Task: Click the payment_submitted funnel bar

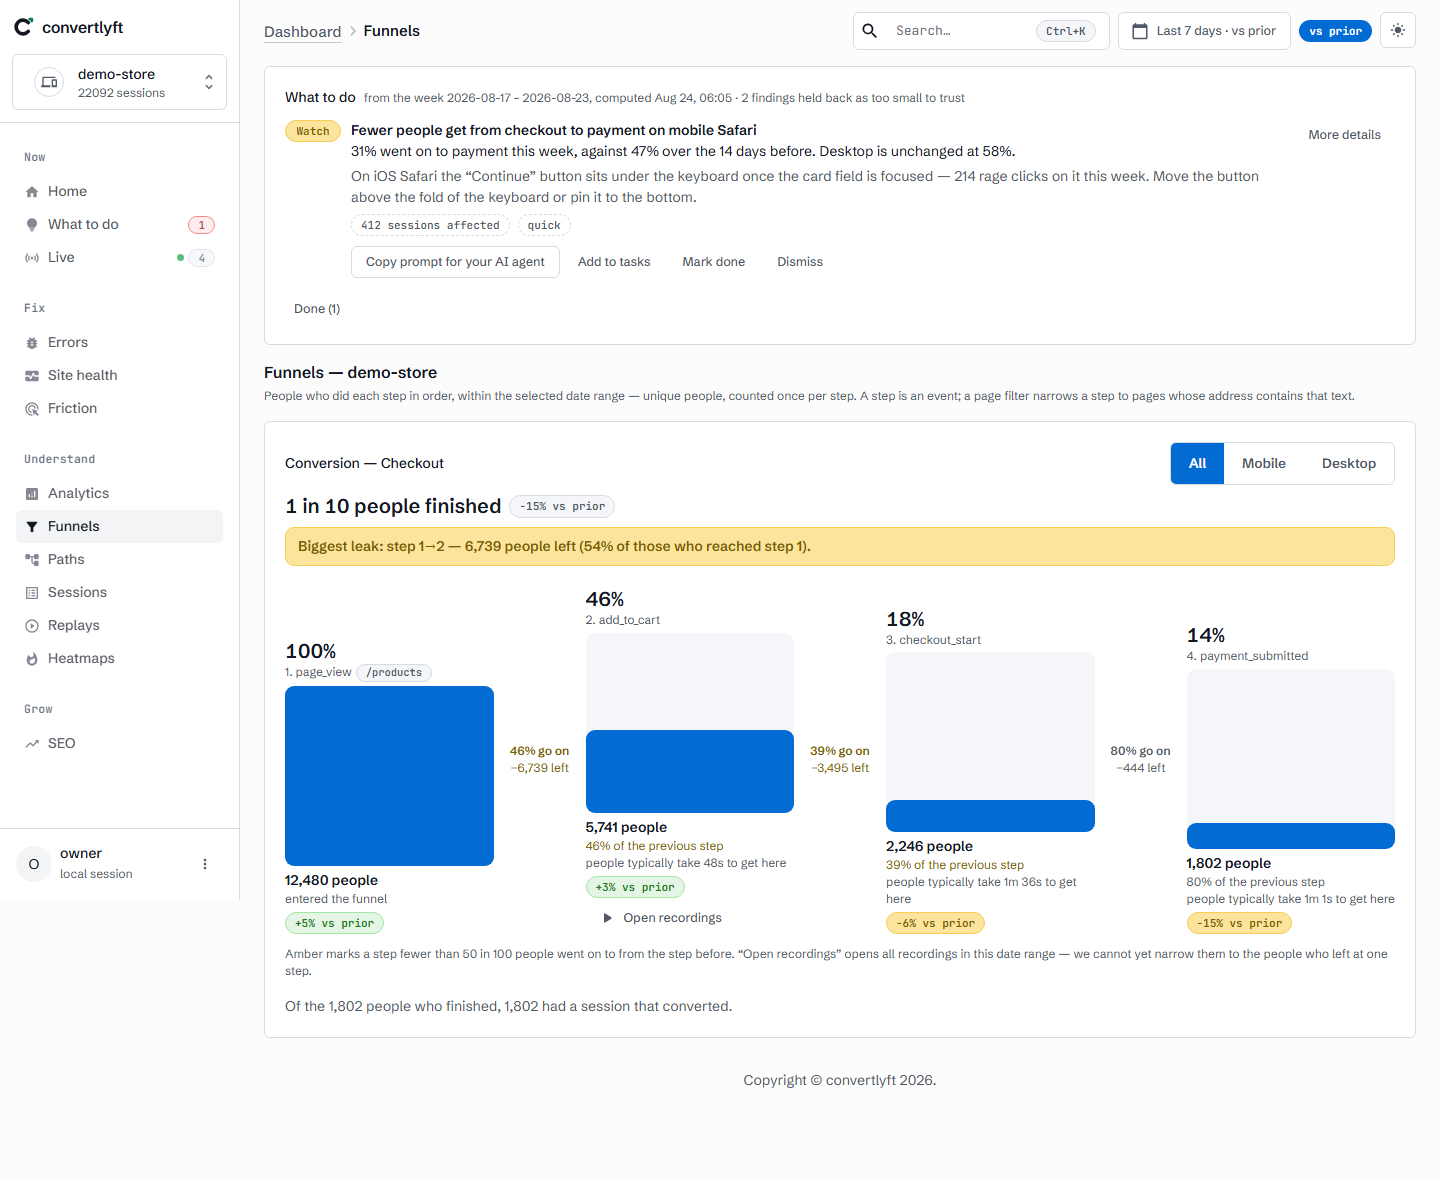Action: (1290, 836)
